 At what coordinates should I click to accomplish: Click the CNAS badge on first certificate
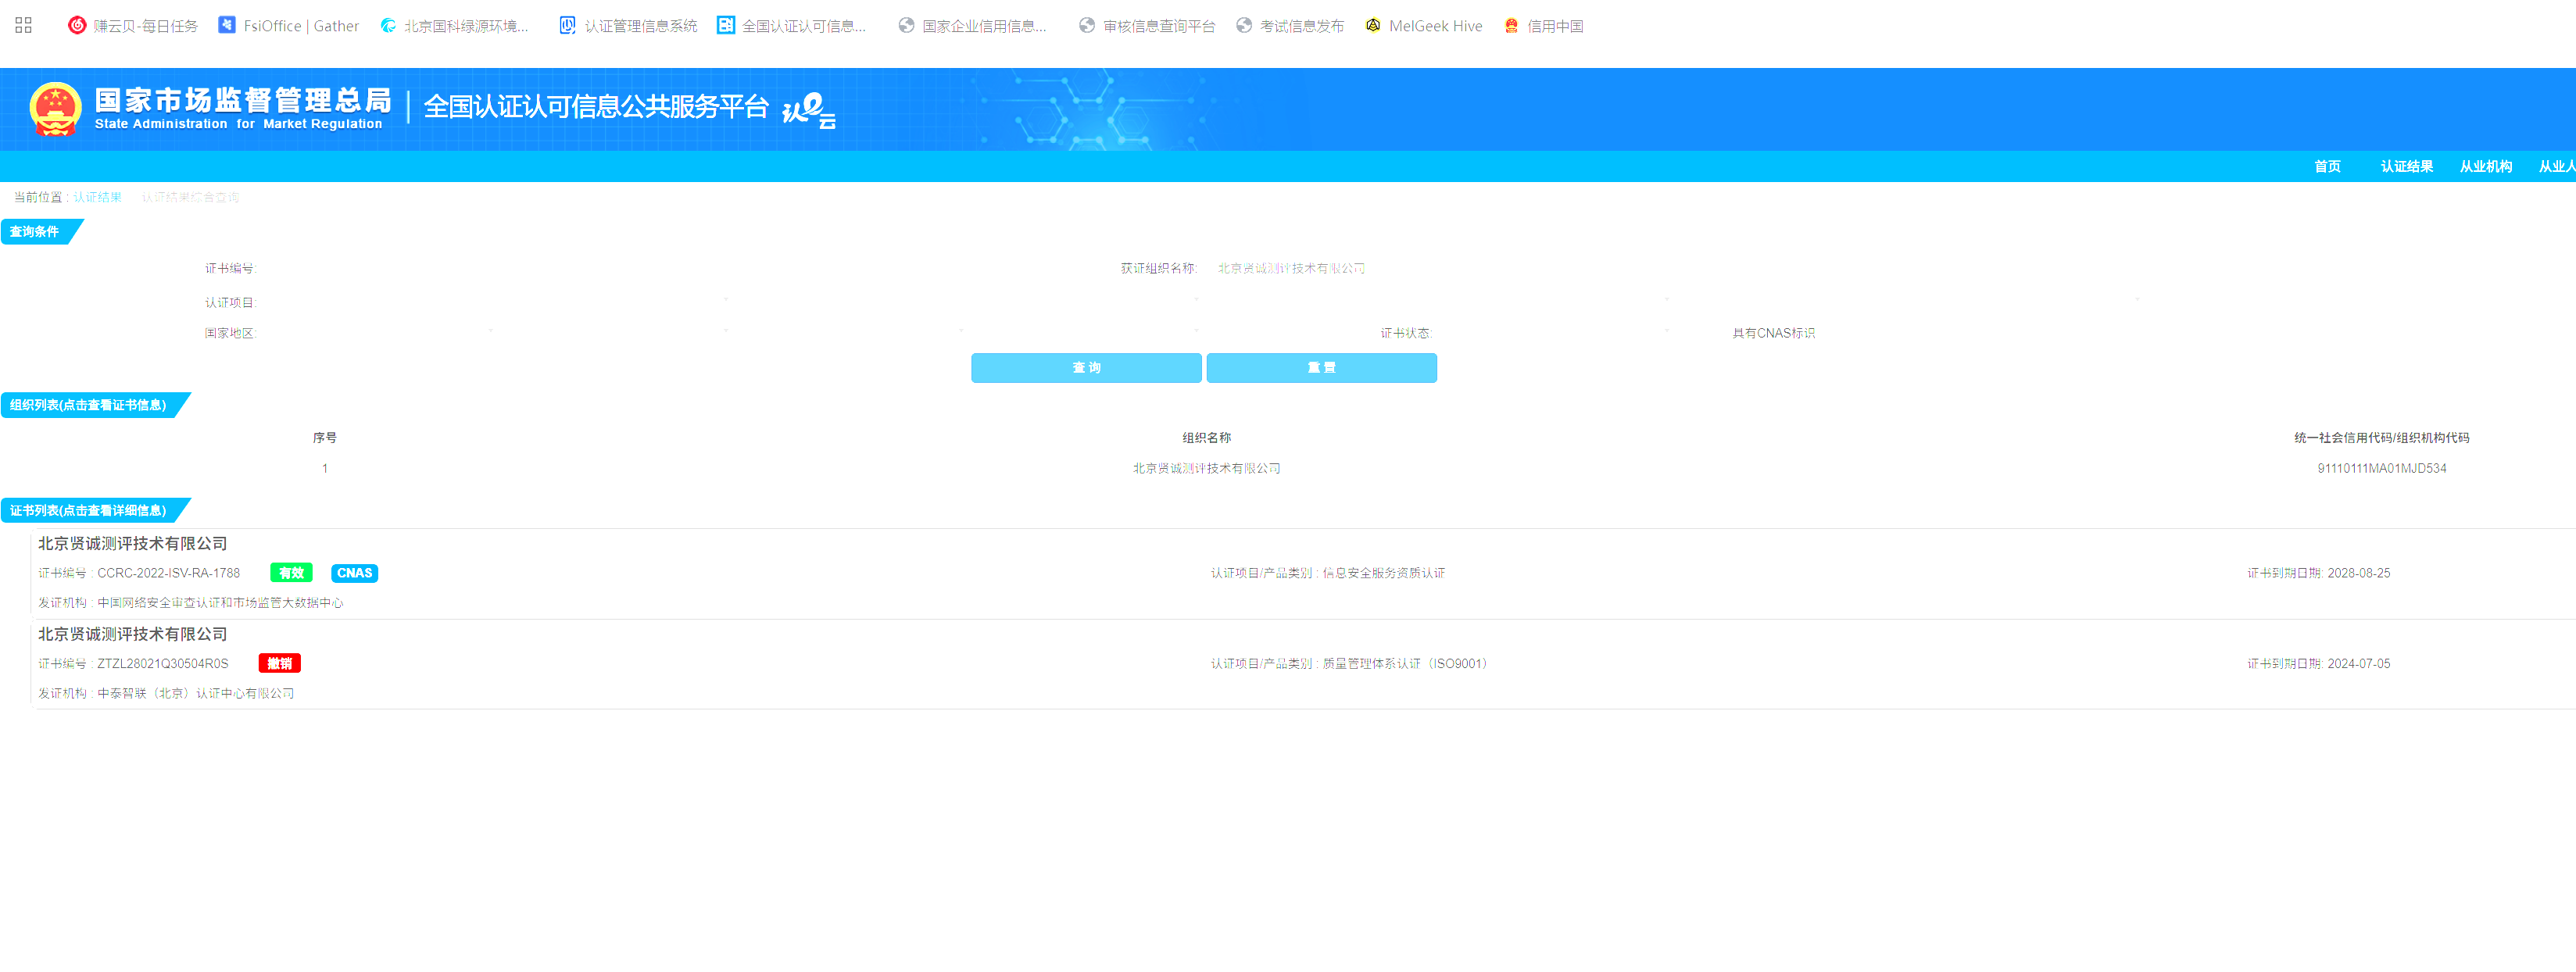click(354, 573)
